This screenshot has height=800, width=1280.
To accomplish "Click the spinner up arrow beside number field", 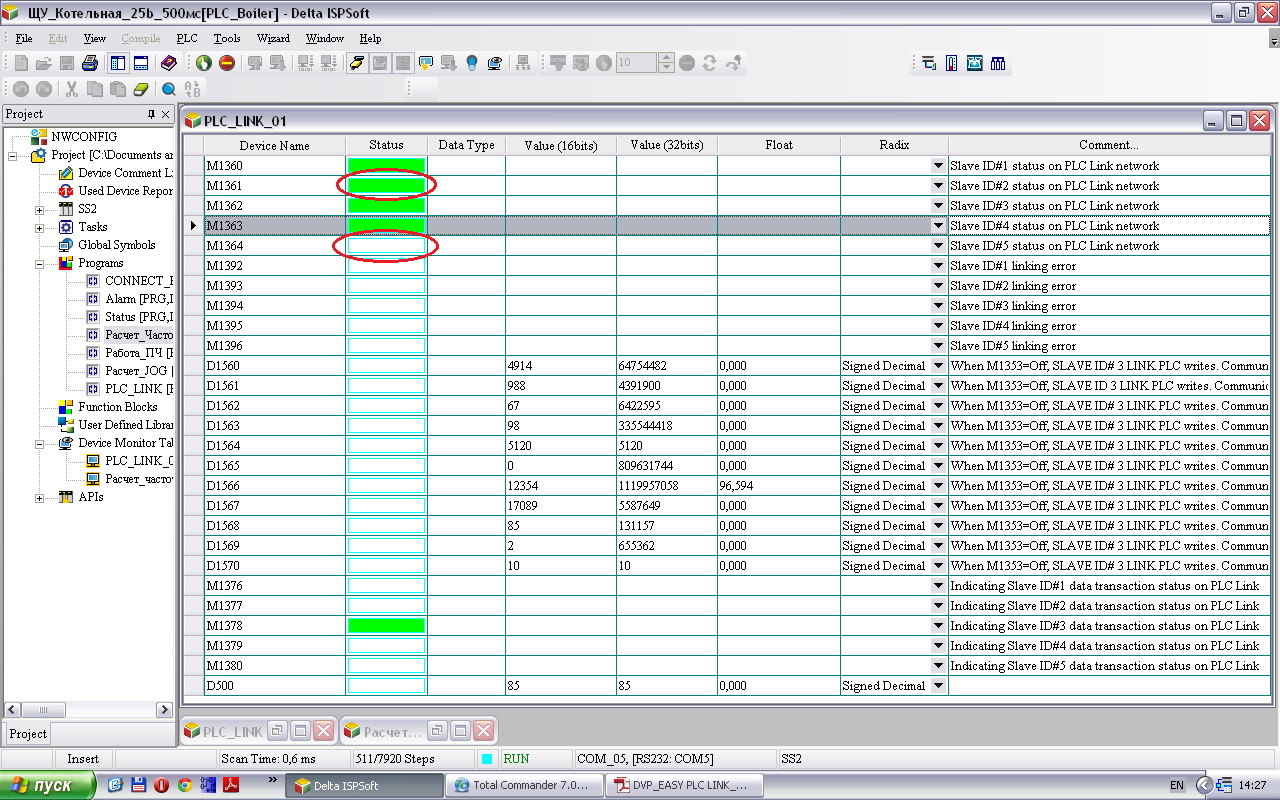I will point(667,58).
